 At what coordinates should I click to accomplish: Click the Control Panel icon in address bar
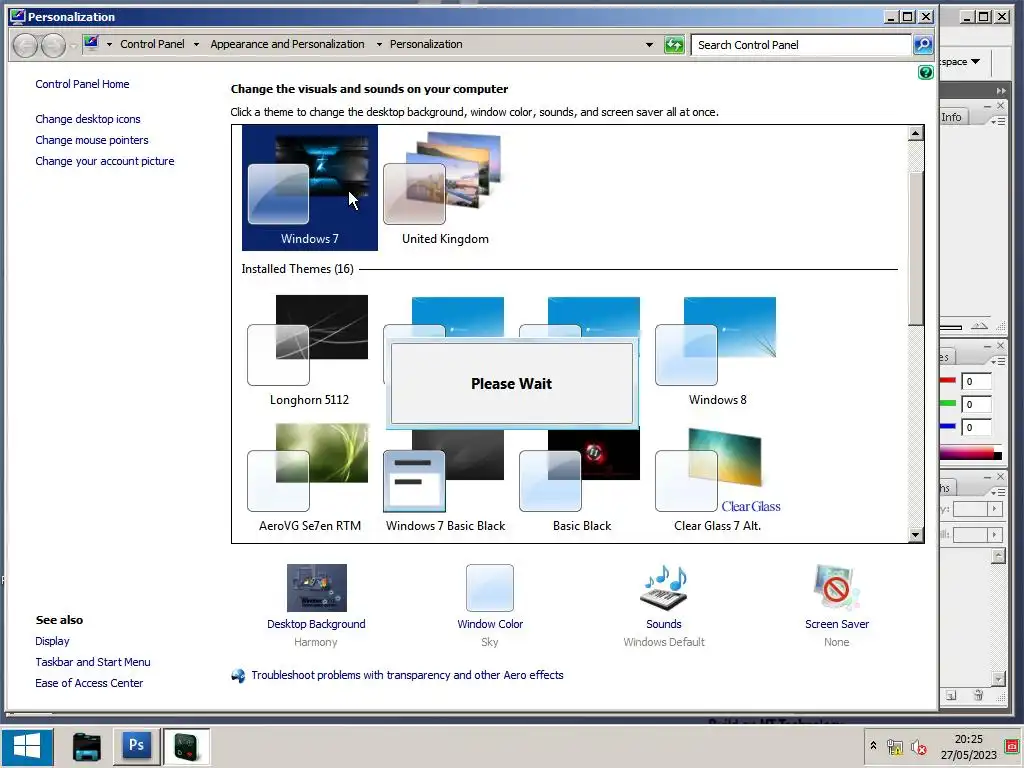[x=91, y=43]
